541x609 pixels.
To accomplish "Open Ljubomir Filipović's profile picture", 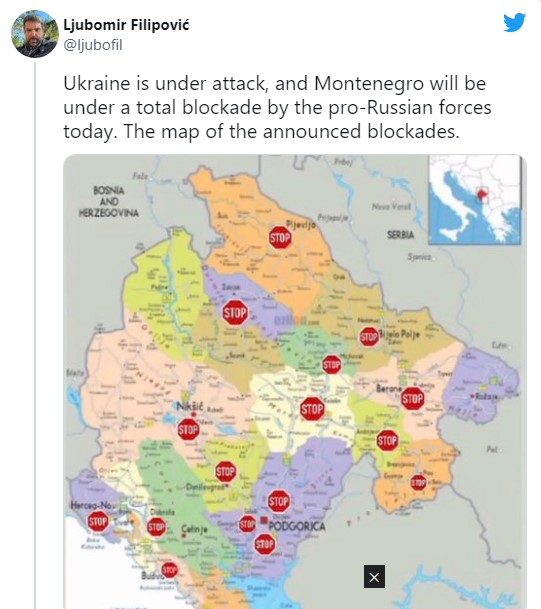I will 35,34.
